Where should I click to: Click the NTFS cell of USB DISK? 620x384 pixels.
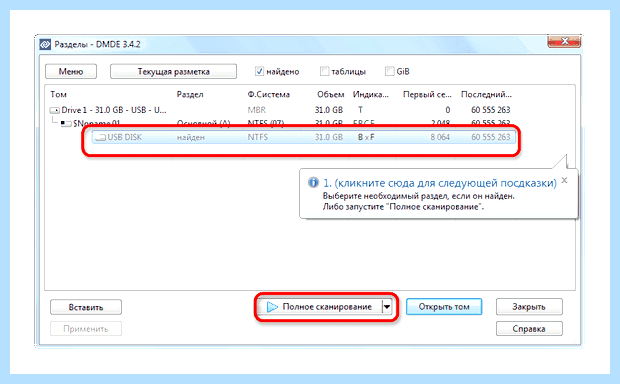(258, 137)
